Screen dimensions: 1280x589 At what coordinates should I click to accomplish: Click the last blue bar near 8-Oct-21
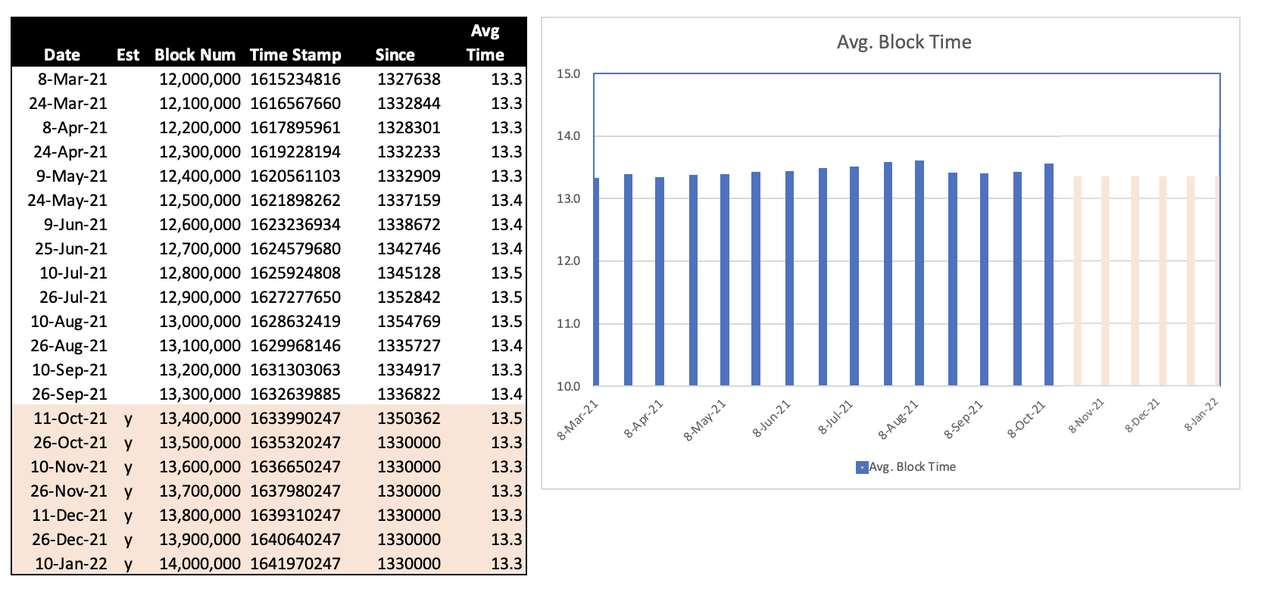[1049, 275]
